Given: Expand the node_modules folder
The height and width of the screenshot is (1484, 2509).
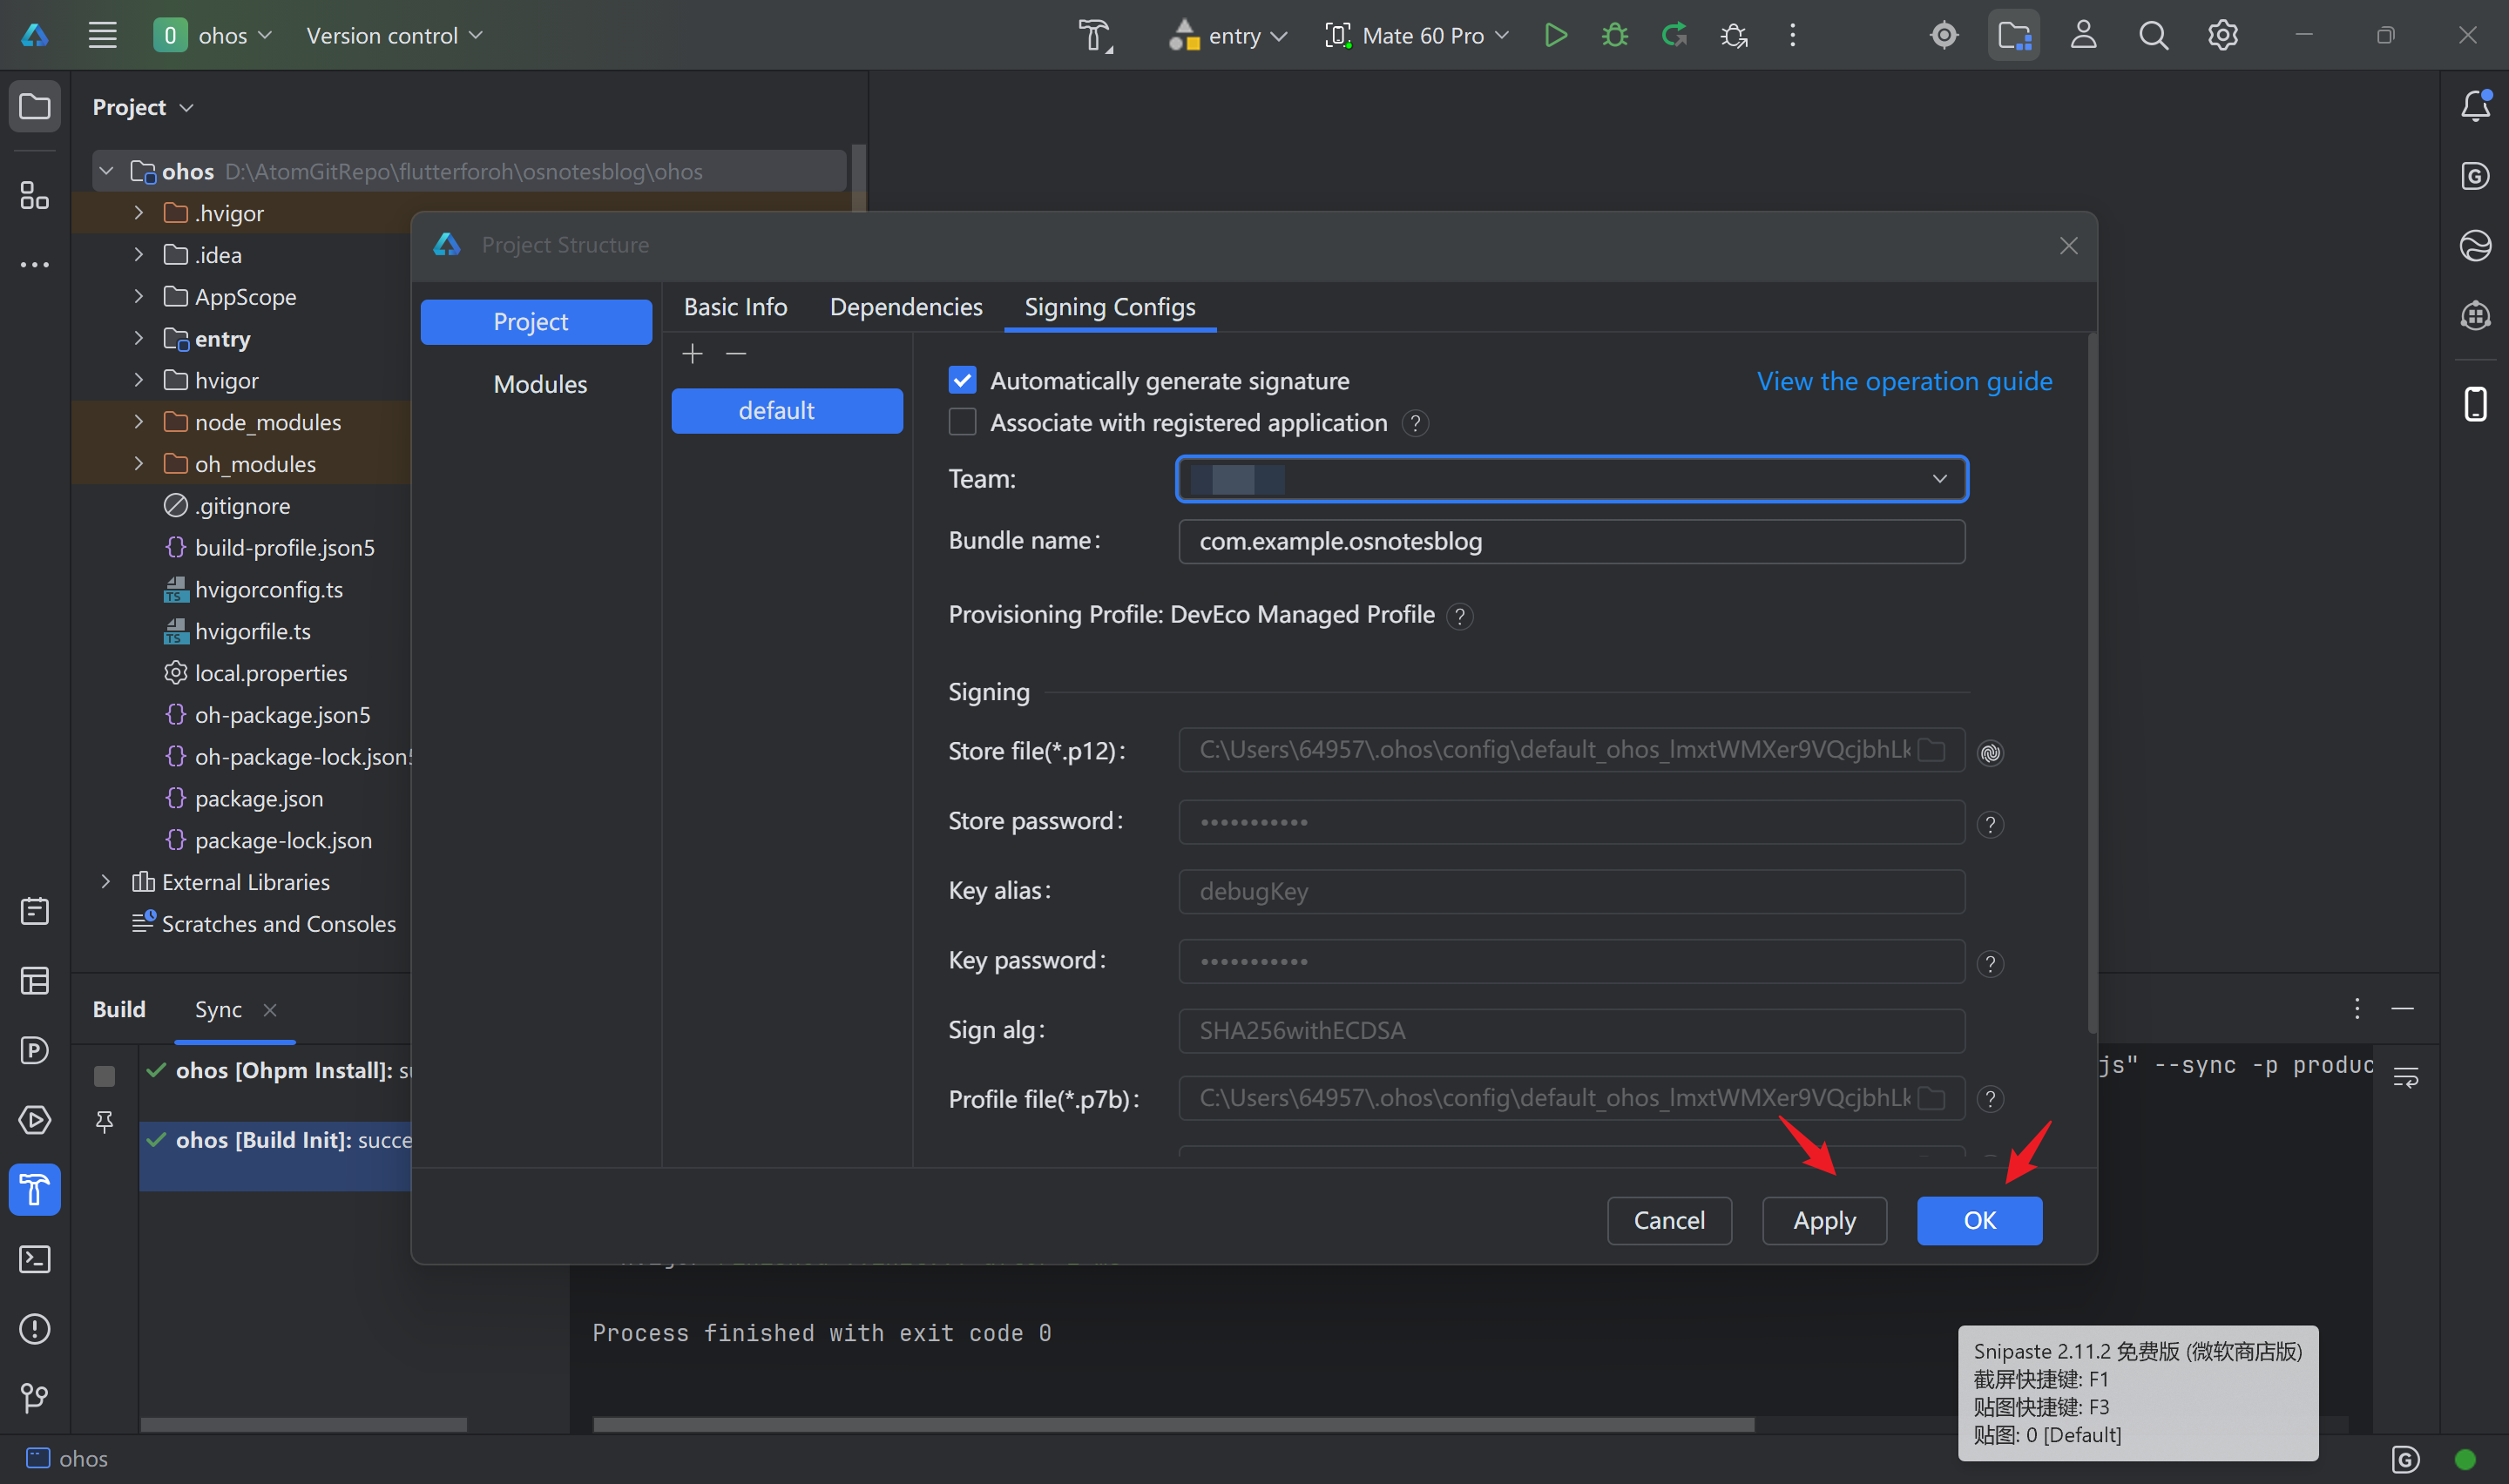Looking at the screenshot, I should [x=138, y=422].
